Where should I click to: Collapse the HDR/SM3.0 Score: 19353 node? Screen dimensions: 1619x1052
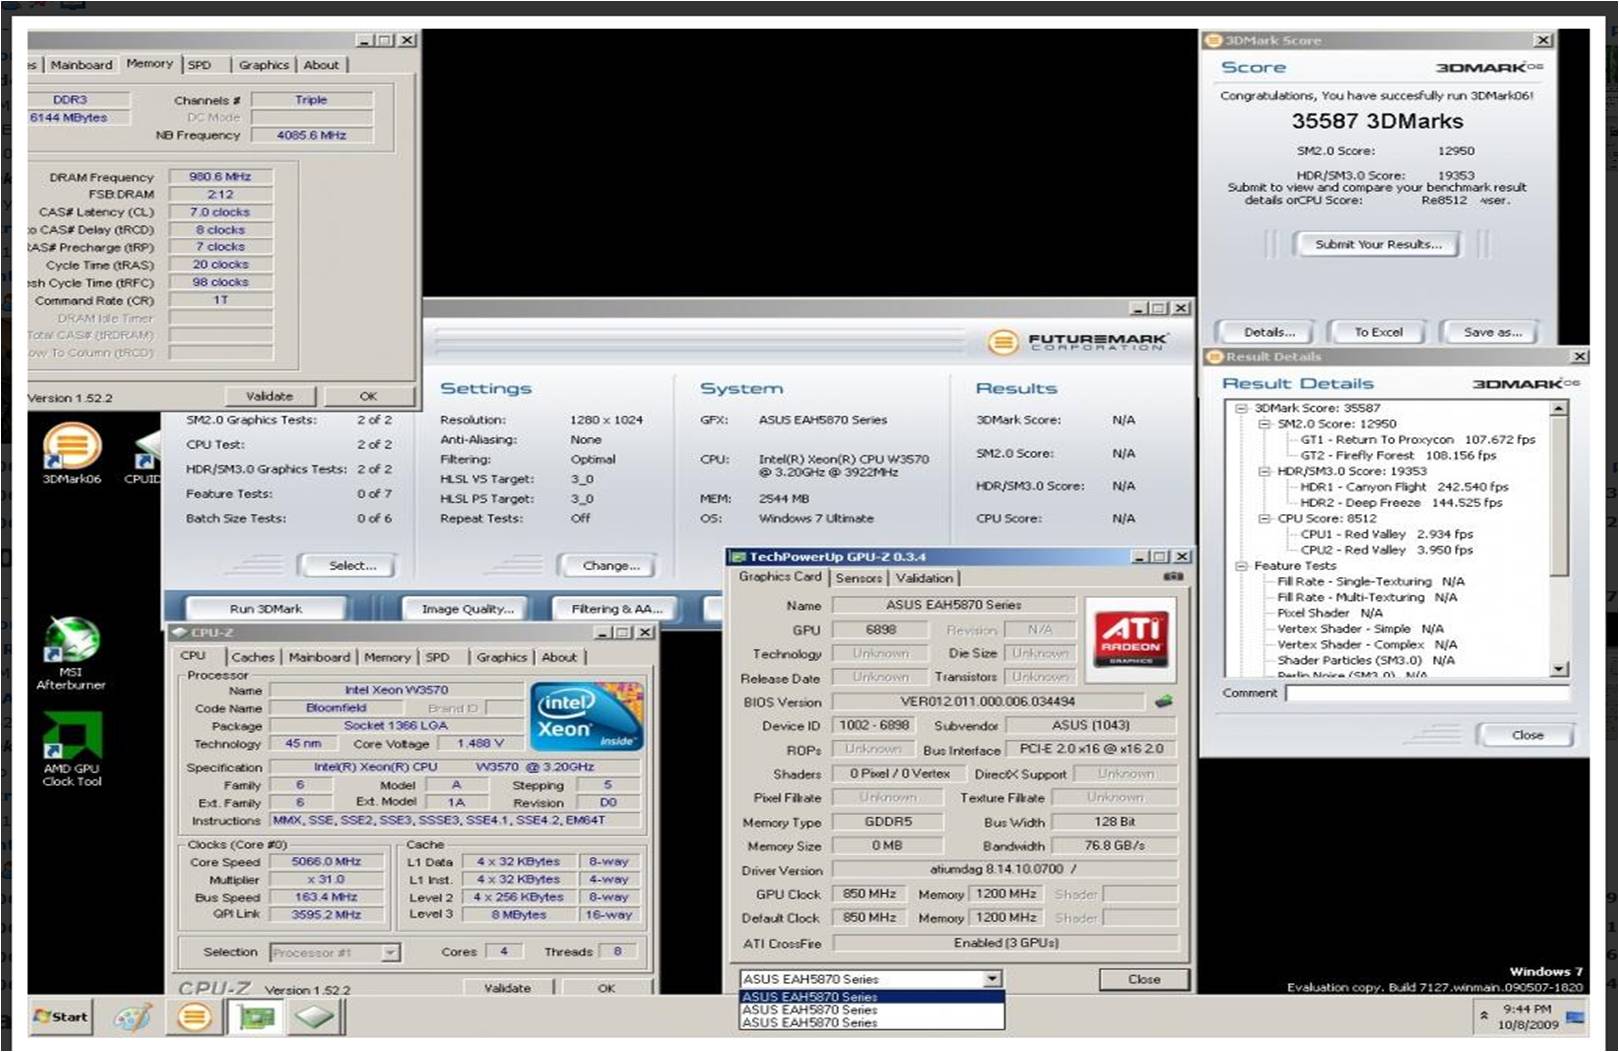coord(1264,471)
